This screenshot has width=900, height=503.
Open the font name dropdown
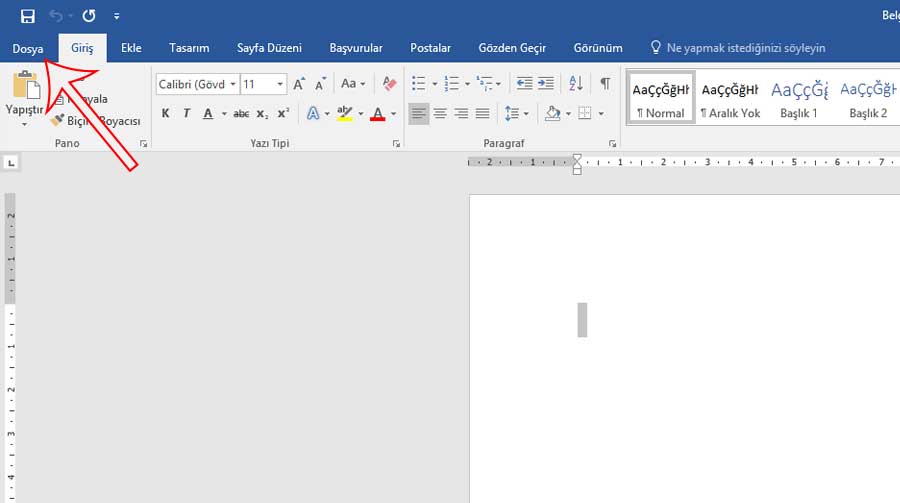pos(233,84)
